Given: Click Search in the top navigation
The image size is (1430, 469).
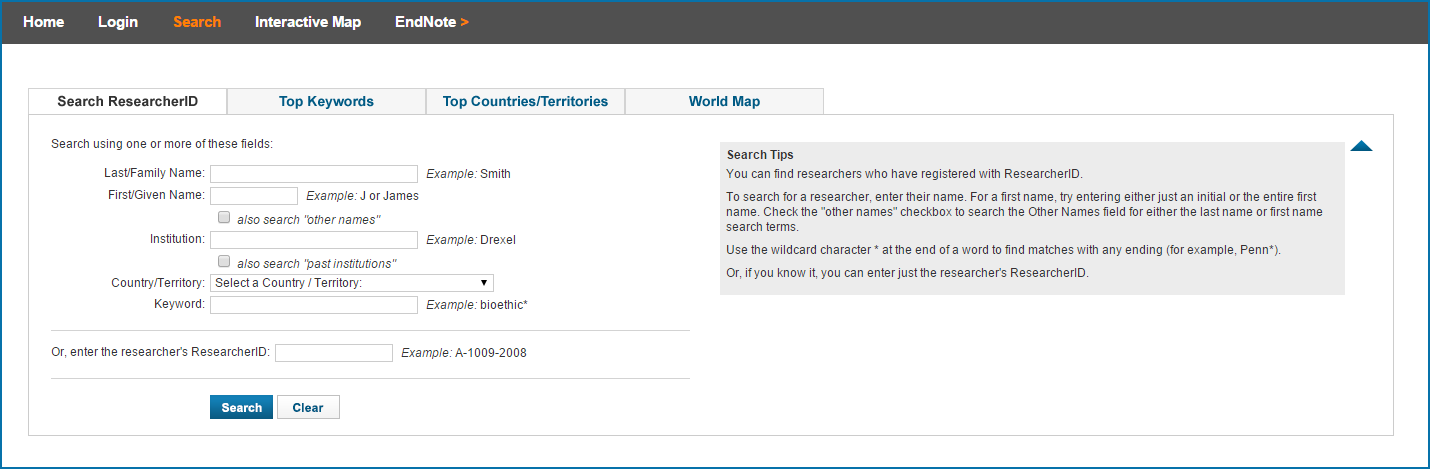Looking at the screenshot, I should tap(197, 22).
